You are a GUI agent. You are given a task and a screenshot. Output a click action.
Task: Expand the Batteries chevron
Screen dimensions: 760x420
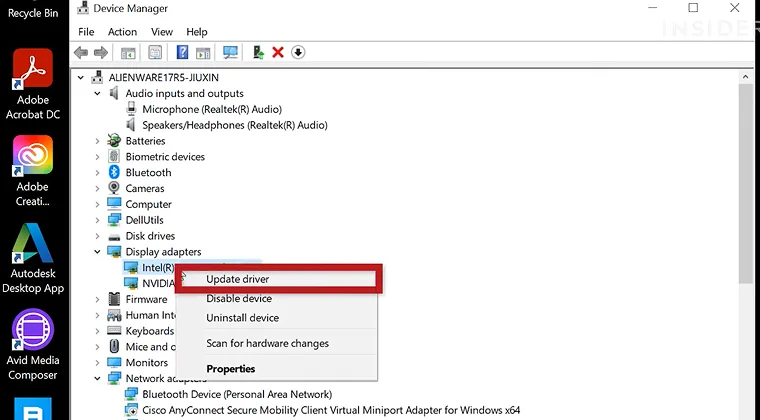coord(97,141)
